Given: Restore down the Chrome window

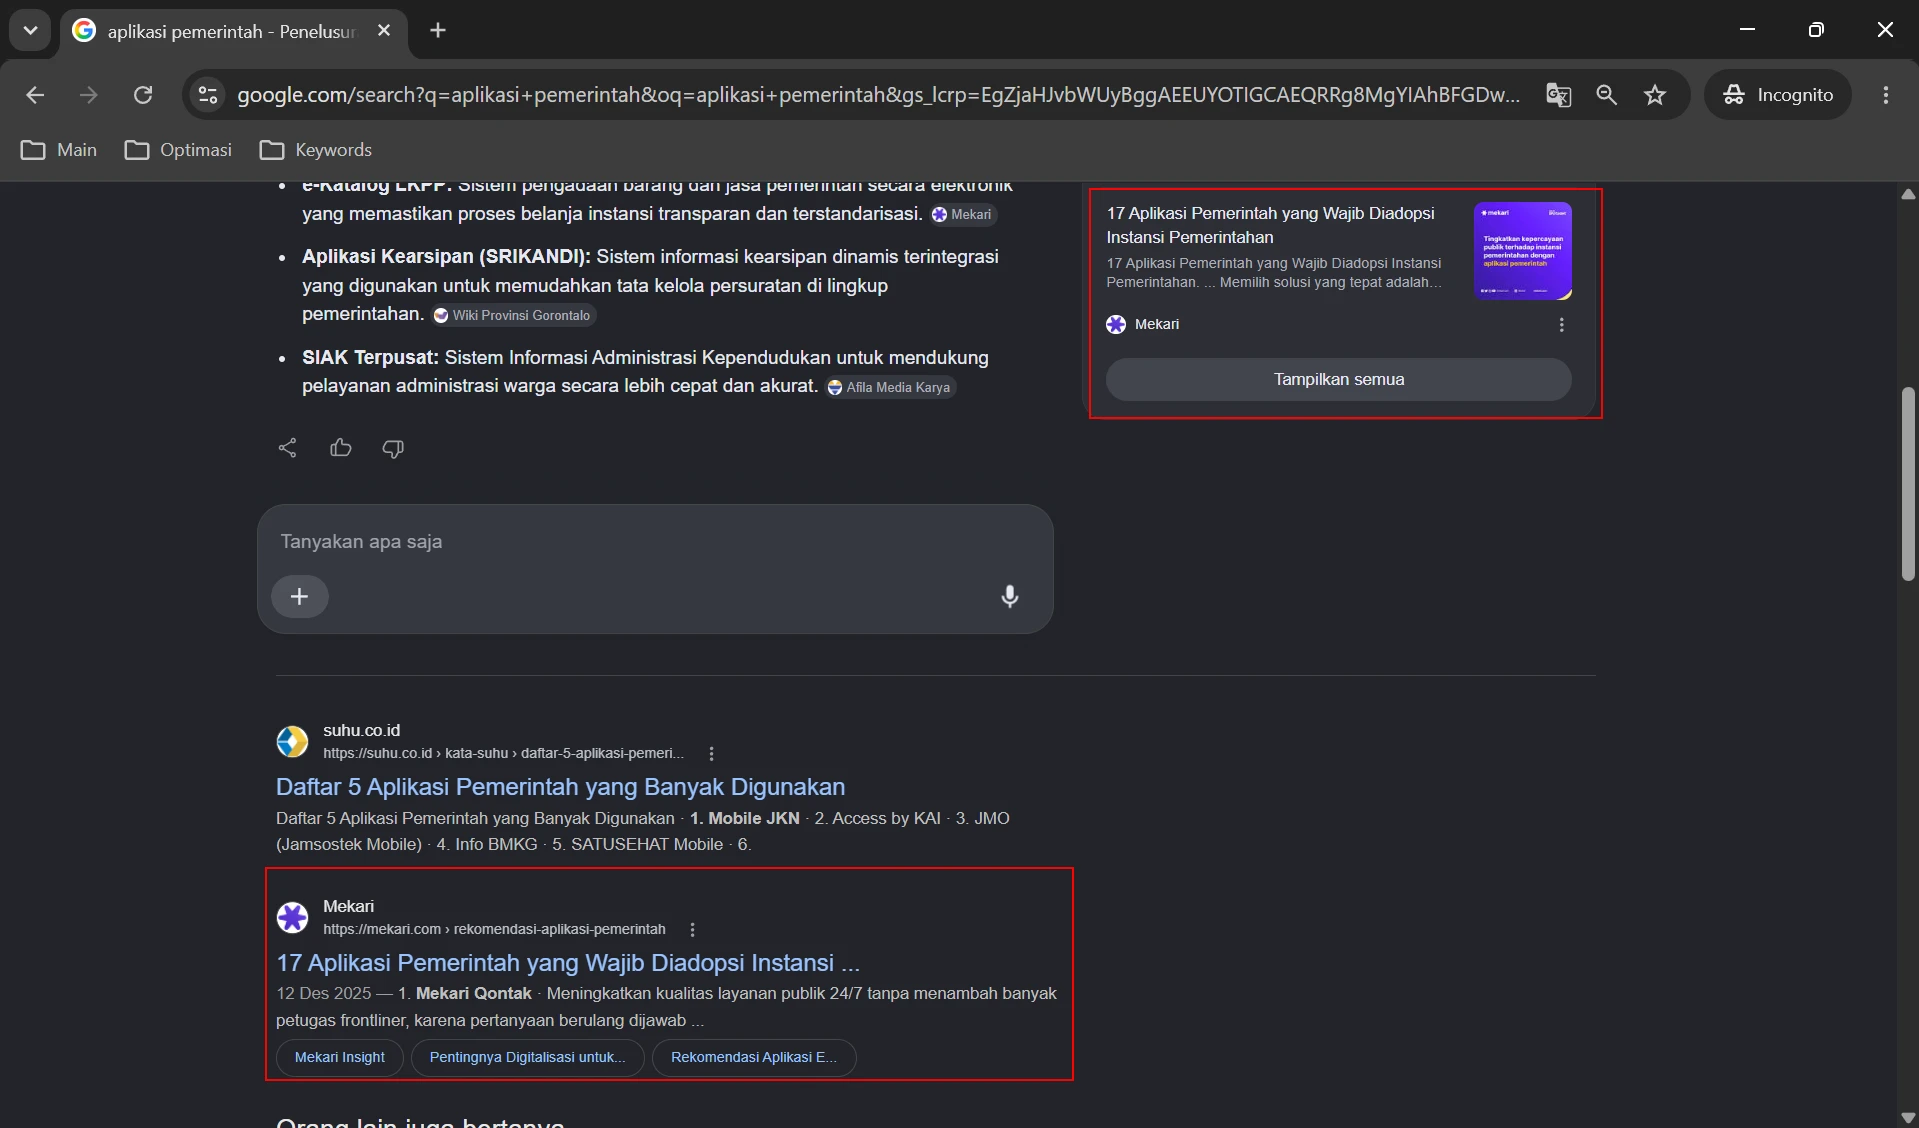Looking at the screenshot, I should [x=1816, y=30].
